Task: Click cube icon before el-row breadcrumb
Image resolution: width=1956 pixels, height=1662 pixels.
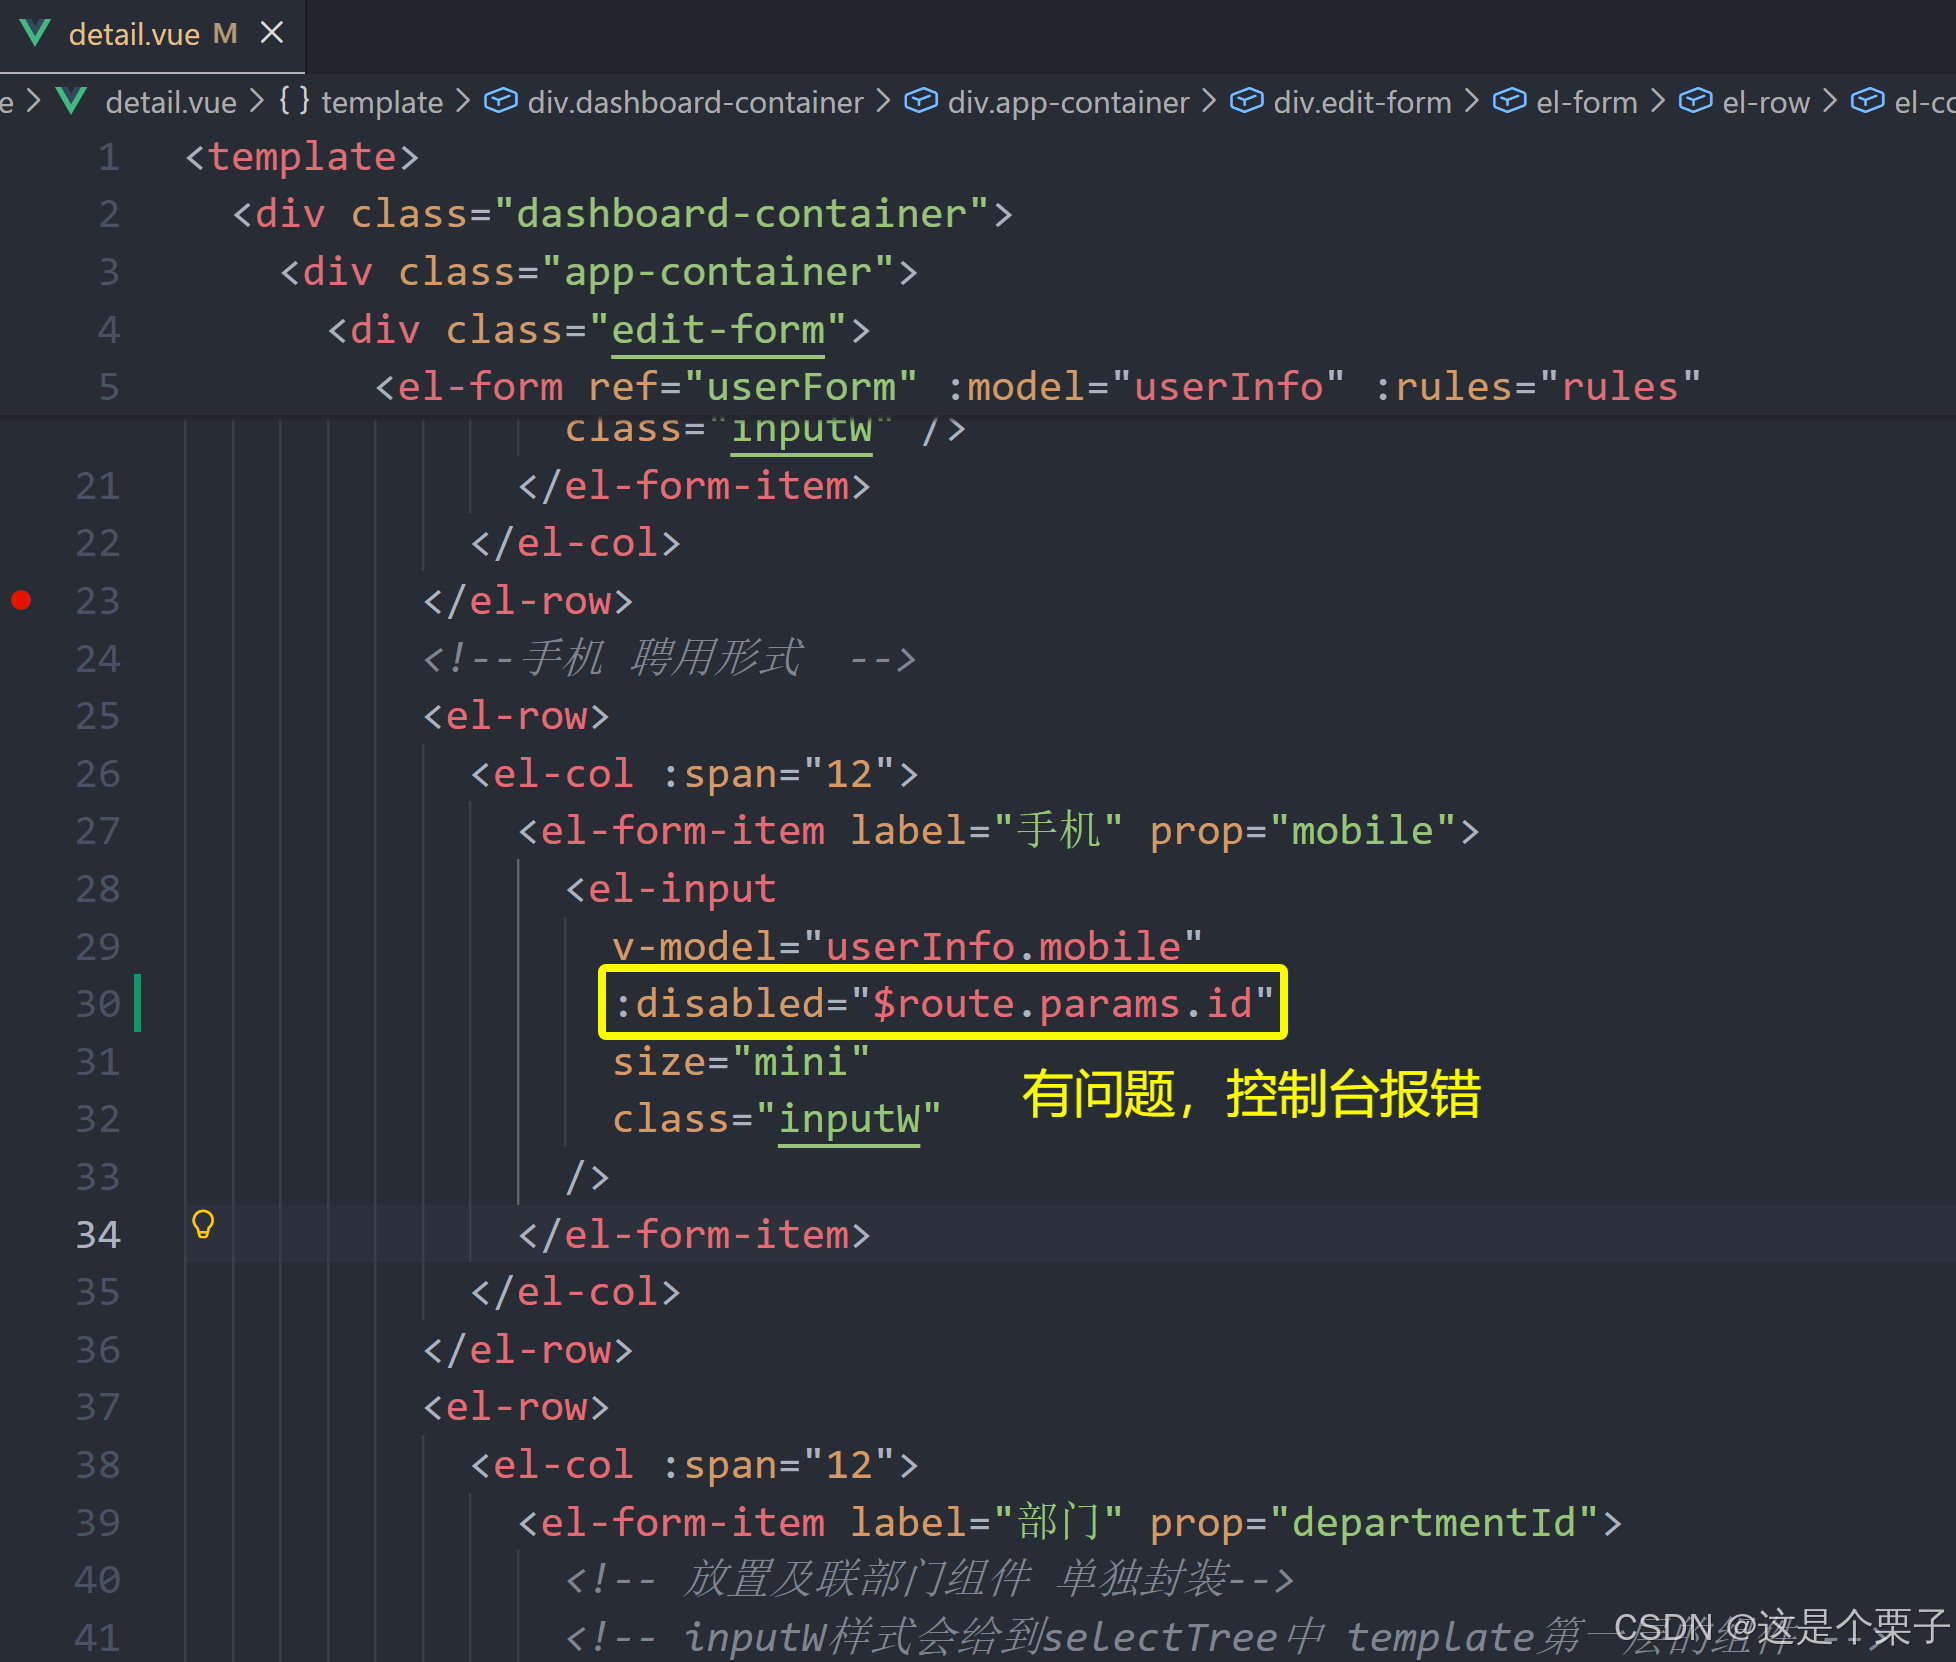Action: coord(1696,101)
